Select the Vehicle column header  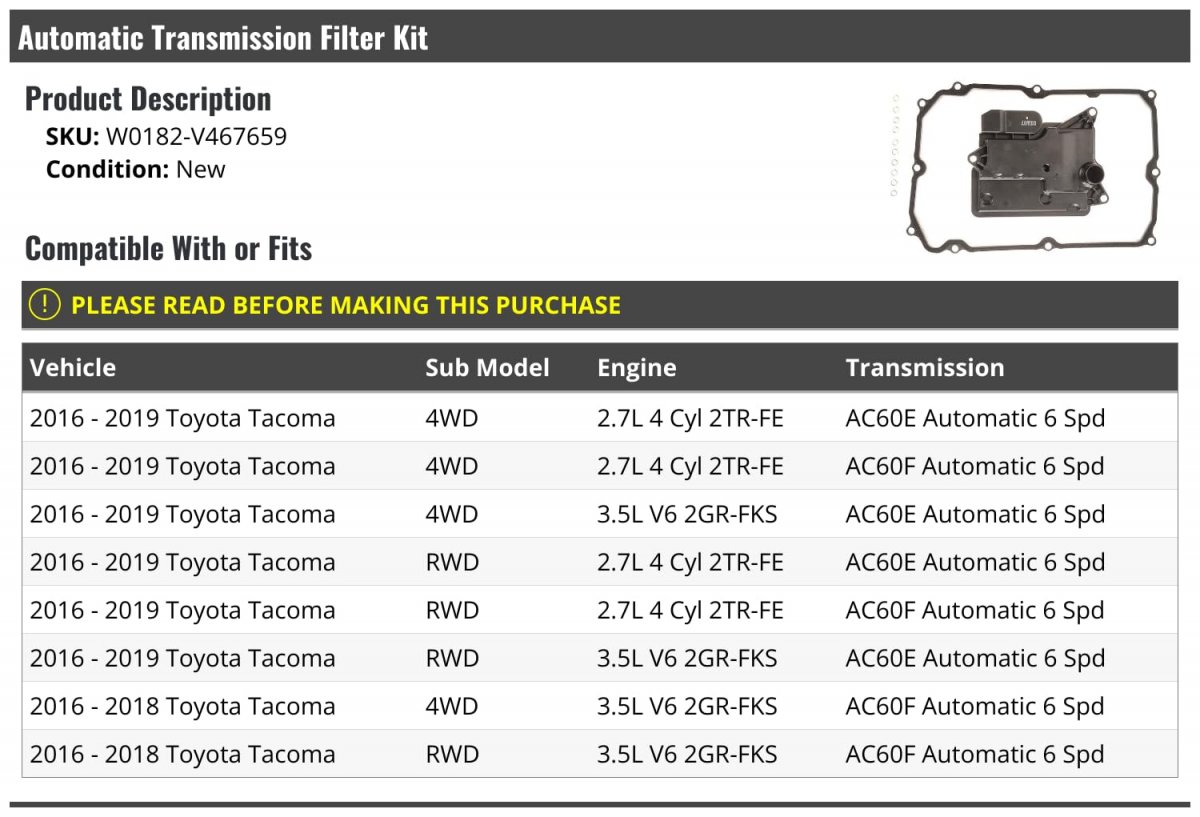click(73, 368)
